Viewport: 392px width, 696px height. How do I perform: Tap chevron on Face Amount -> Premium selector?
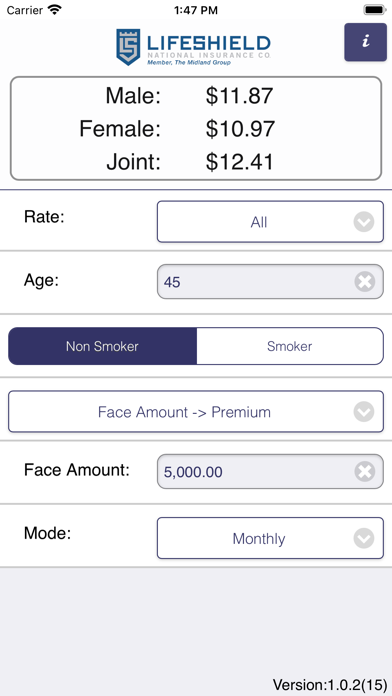364,412
